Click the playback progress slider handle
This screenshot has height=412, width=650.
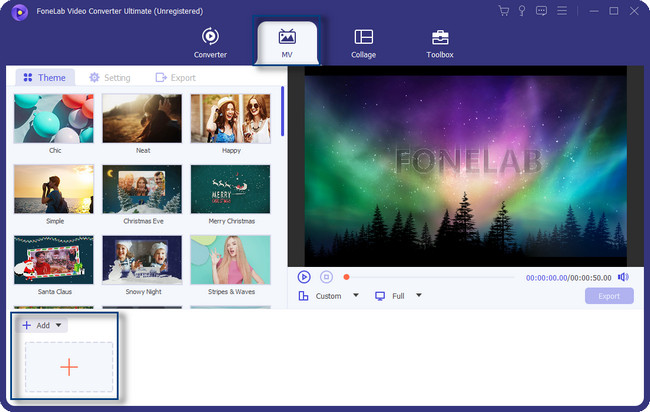tap(346, 277)
